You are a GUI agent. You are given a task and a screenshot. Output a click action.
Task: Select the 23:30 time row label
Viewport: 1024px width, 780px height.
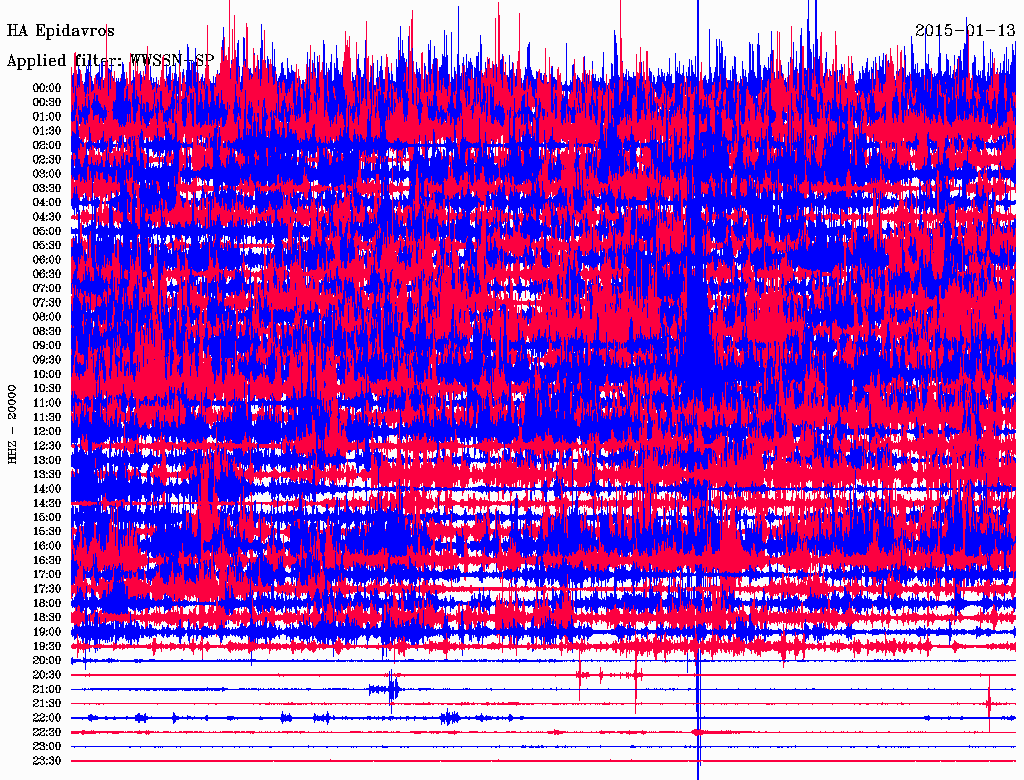pyautogui.click(x=47, y=761)
